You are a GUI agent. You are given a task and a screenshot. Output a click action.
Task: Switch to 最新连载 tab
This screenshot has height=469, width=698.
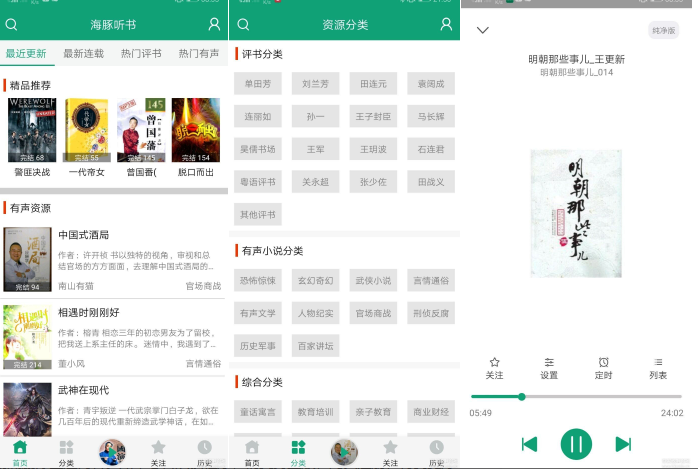pyautogui.click(x=83, y=54)
